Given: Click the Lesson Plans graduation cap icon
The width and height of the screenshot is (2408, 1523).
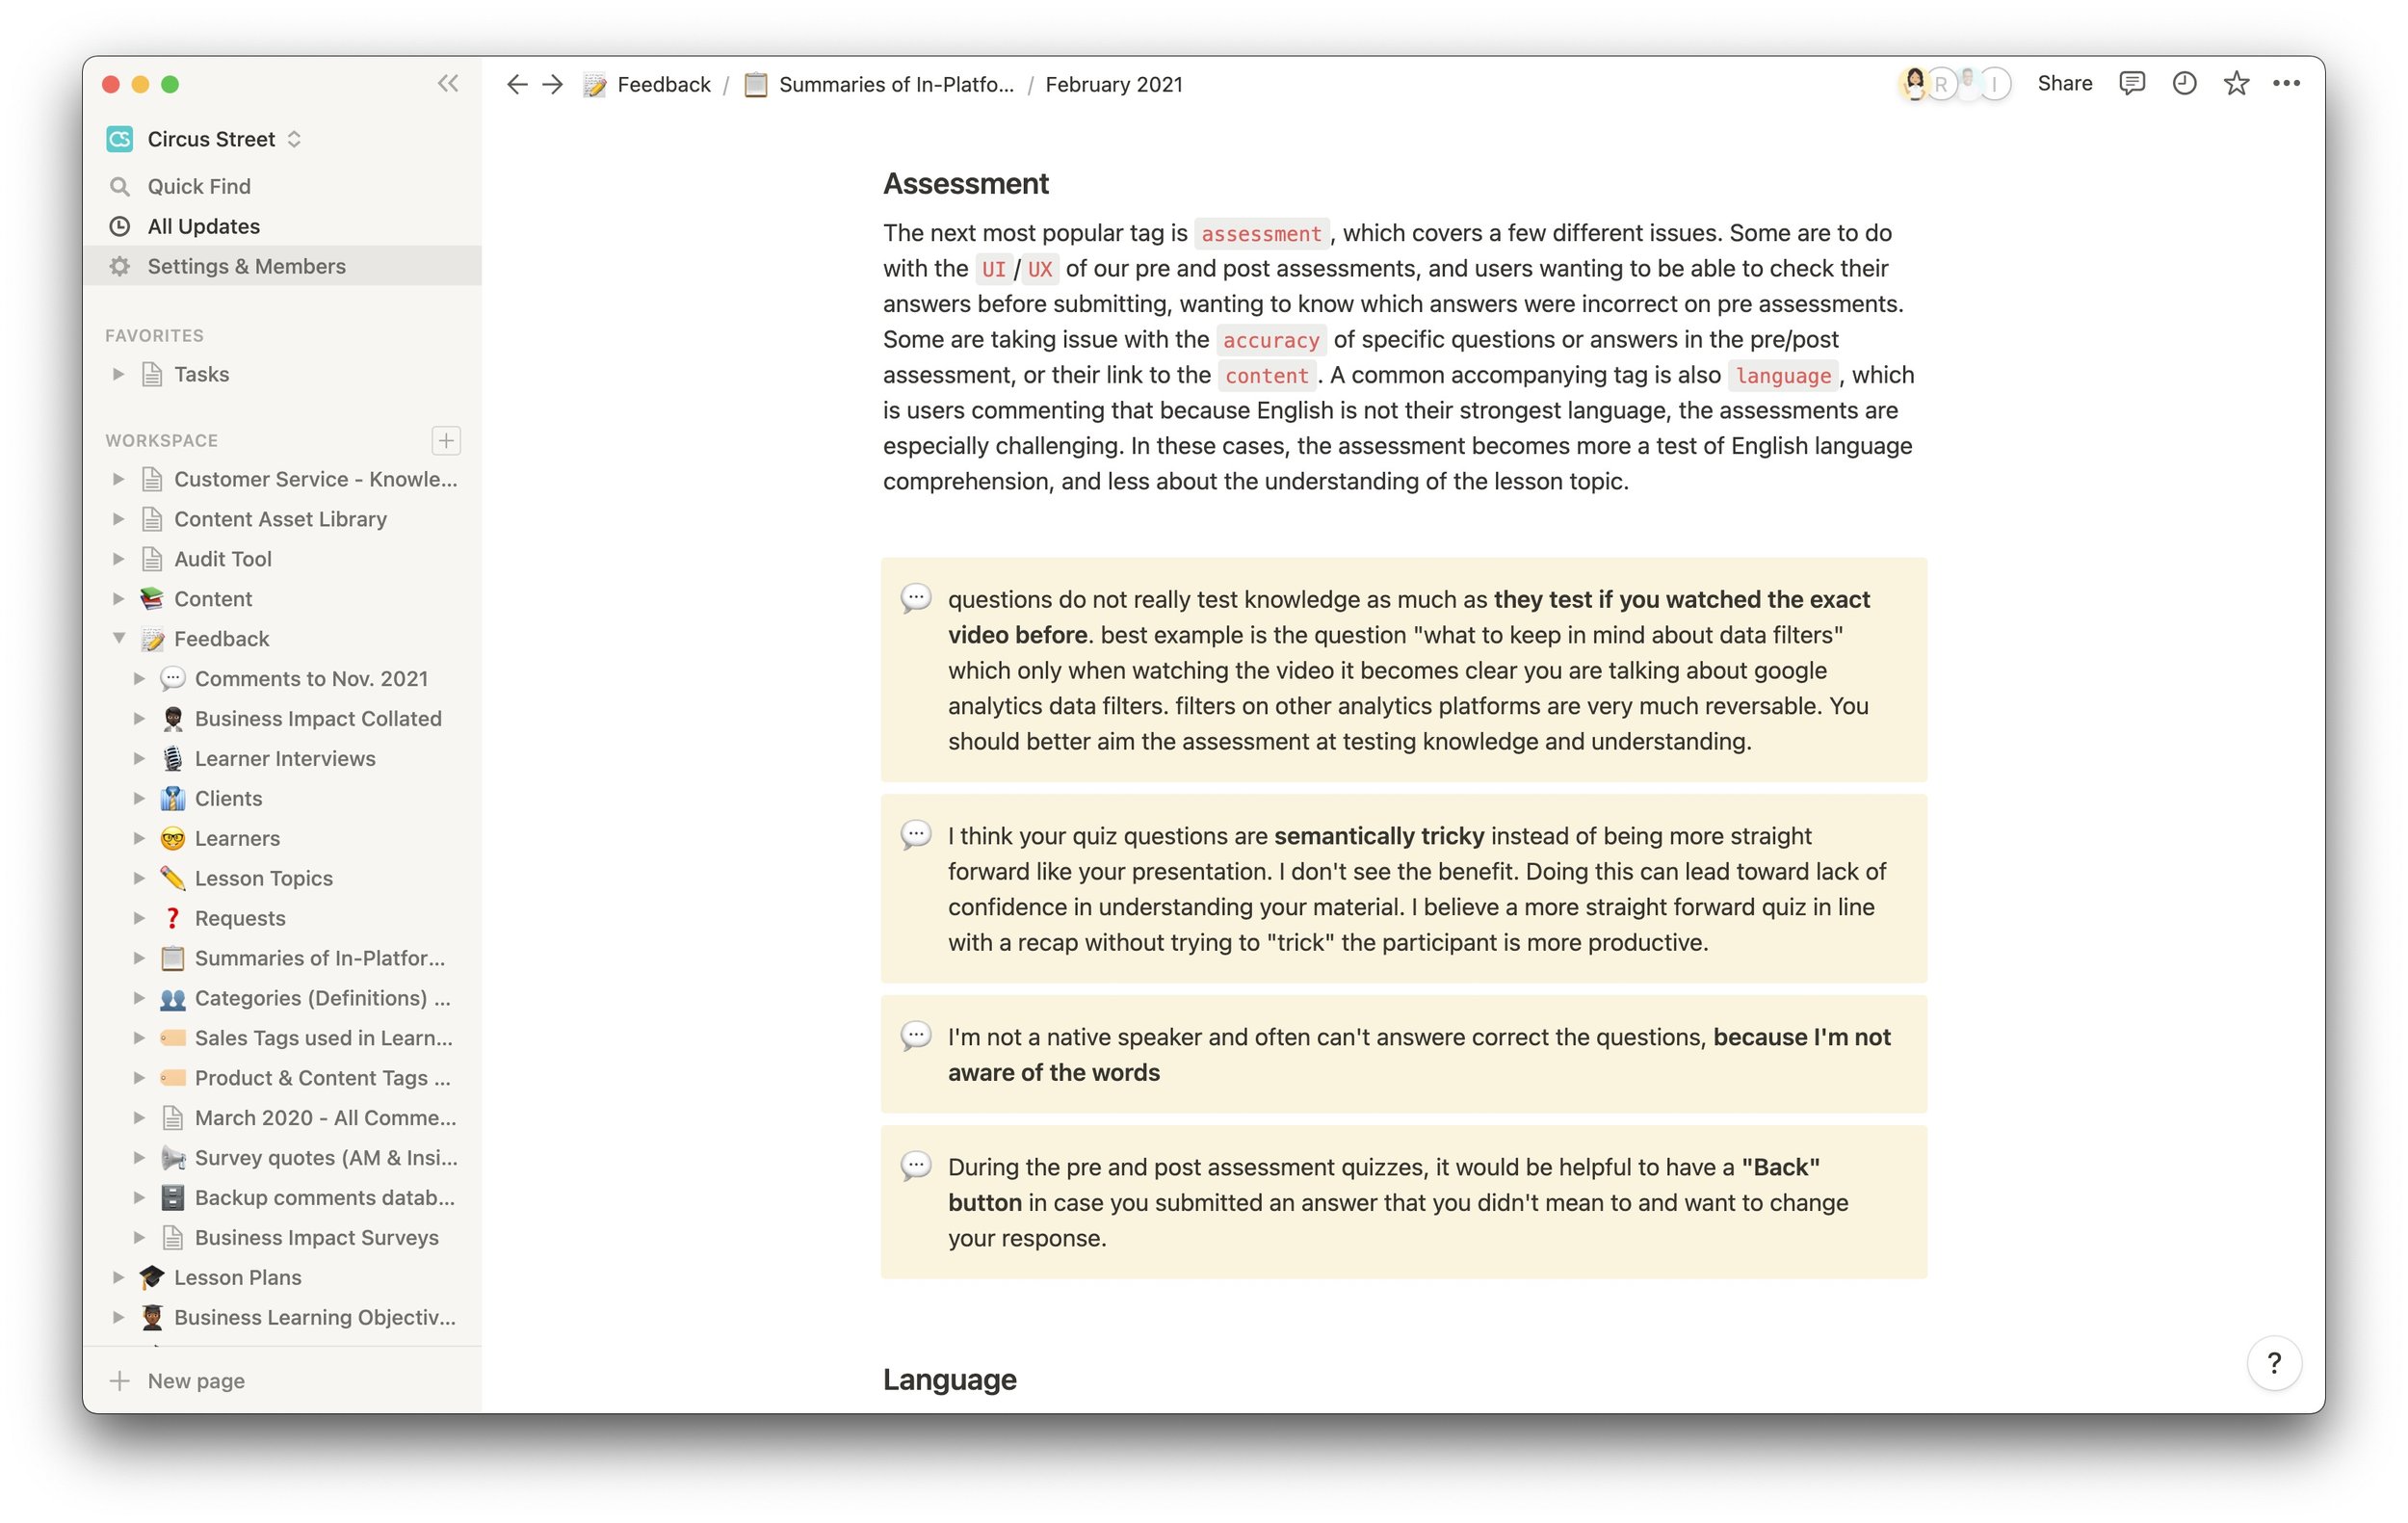Looking at the screenshot, I should point(152,1277).
